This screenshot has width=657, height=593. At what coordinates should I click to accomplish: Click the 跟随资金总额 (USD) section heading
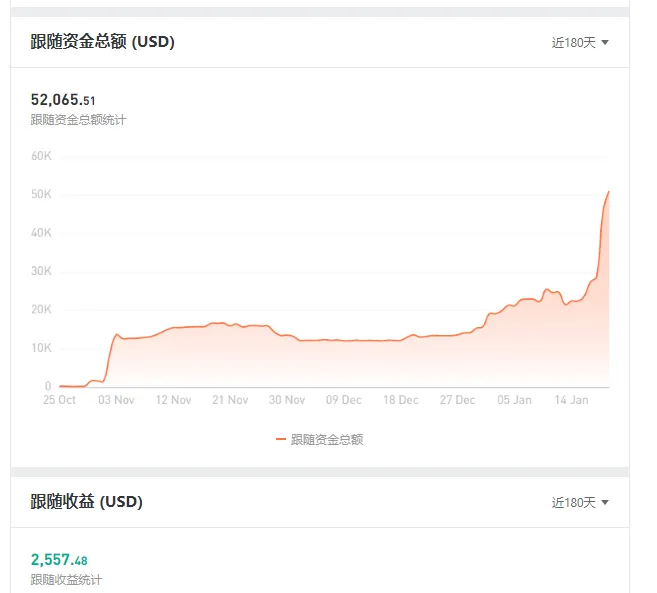point(102,41)
